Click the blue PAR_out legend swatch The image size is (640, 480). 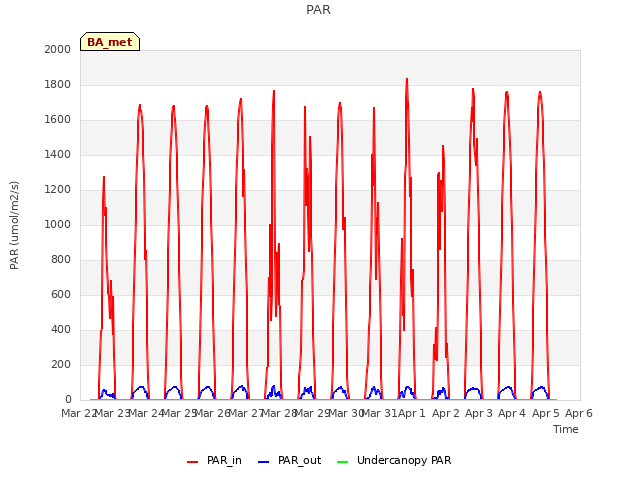click(264, 462)
